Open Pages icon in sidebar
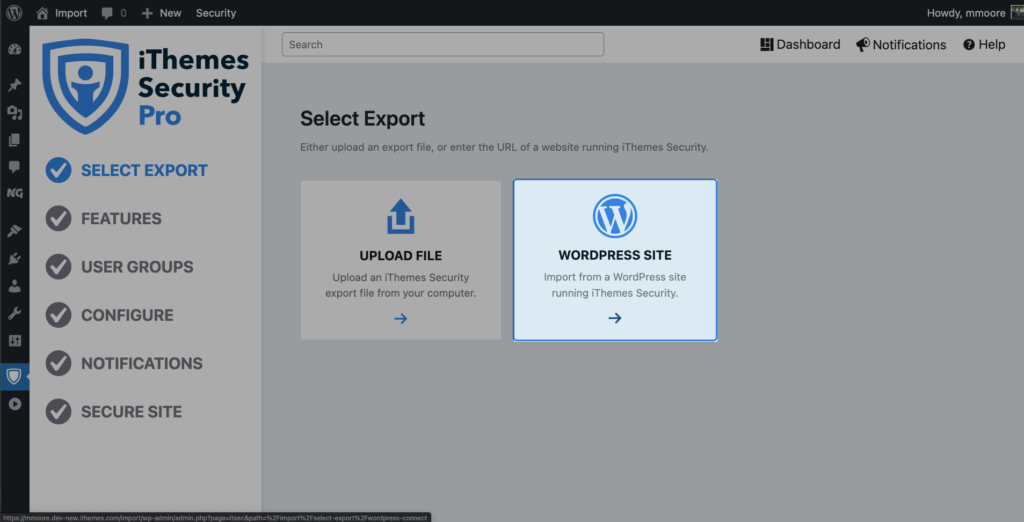This screenshot has width=1024, height=522. (x=14, y=140)
